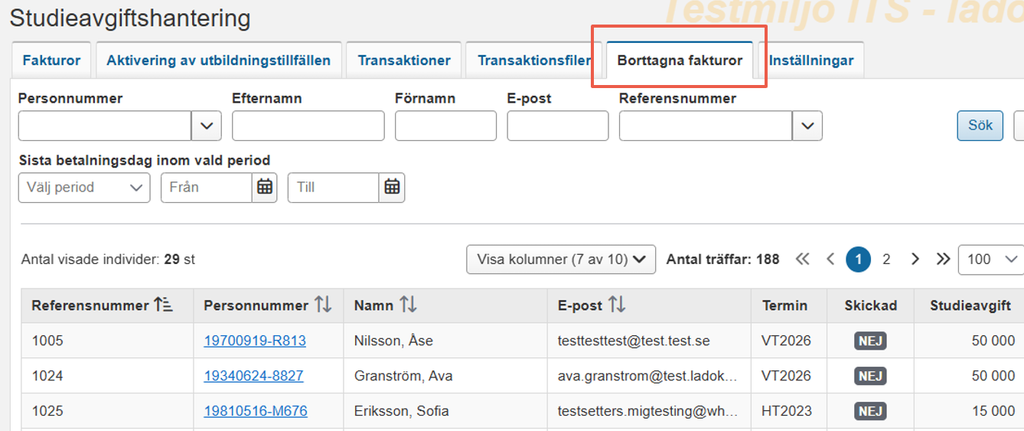Sort table by Personnummer column
Viewport: 1024px width, 431px height.
(x=323, y=306)
